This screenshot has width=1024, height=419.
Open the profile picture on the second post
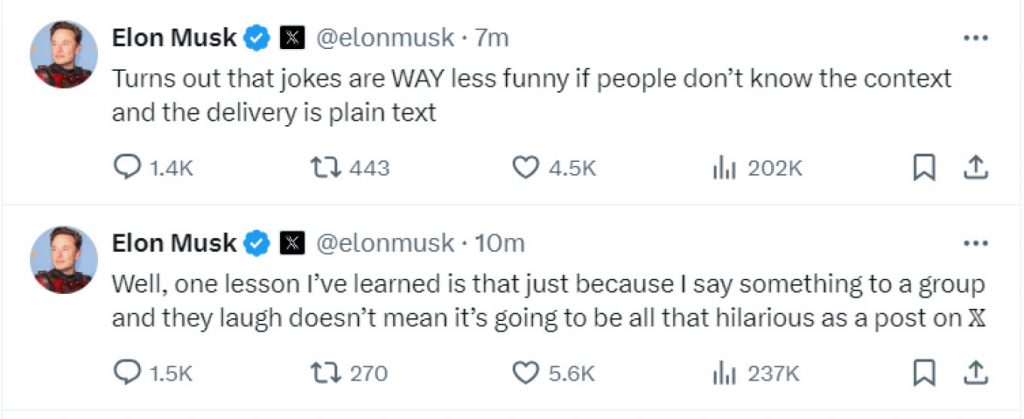[x=65, y=259]
